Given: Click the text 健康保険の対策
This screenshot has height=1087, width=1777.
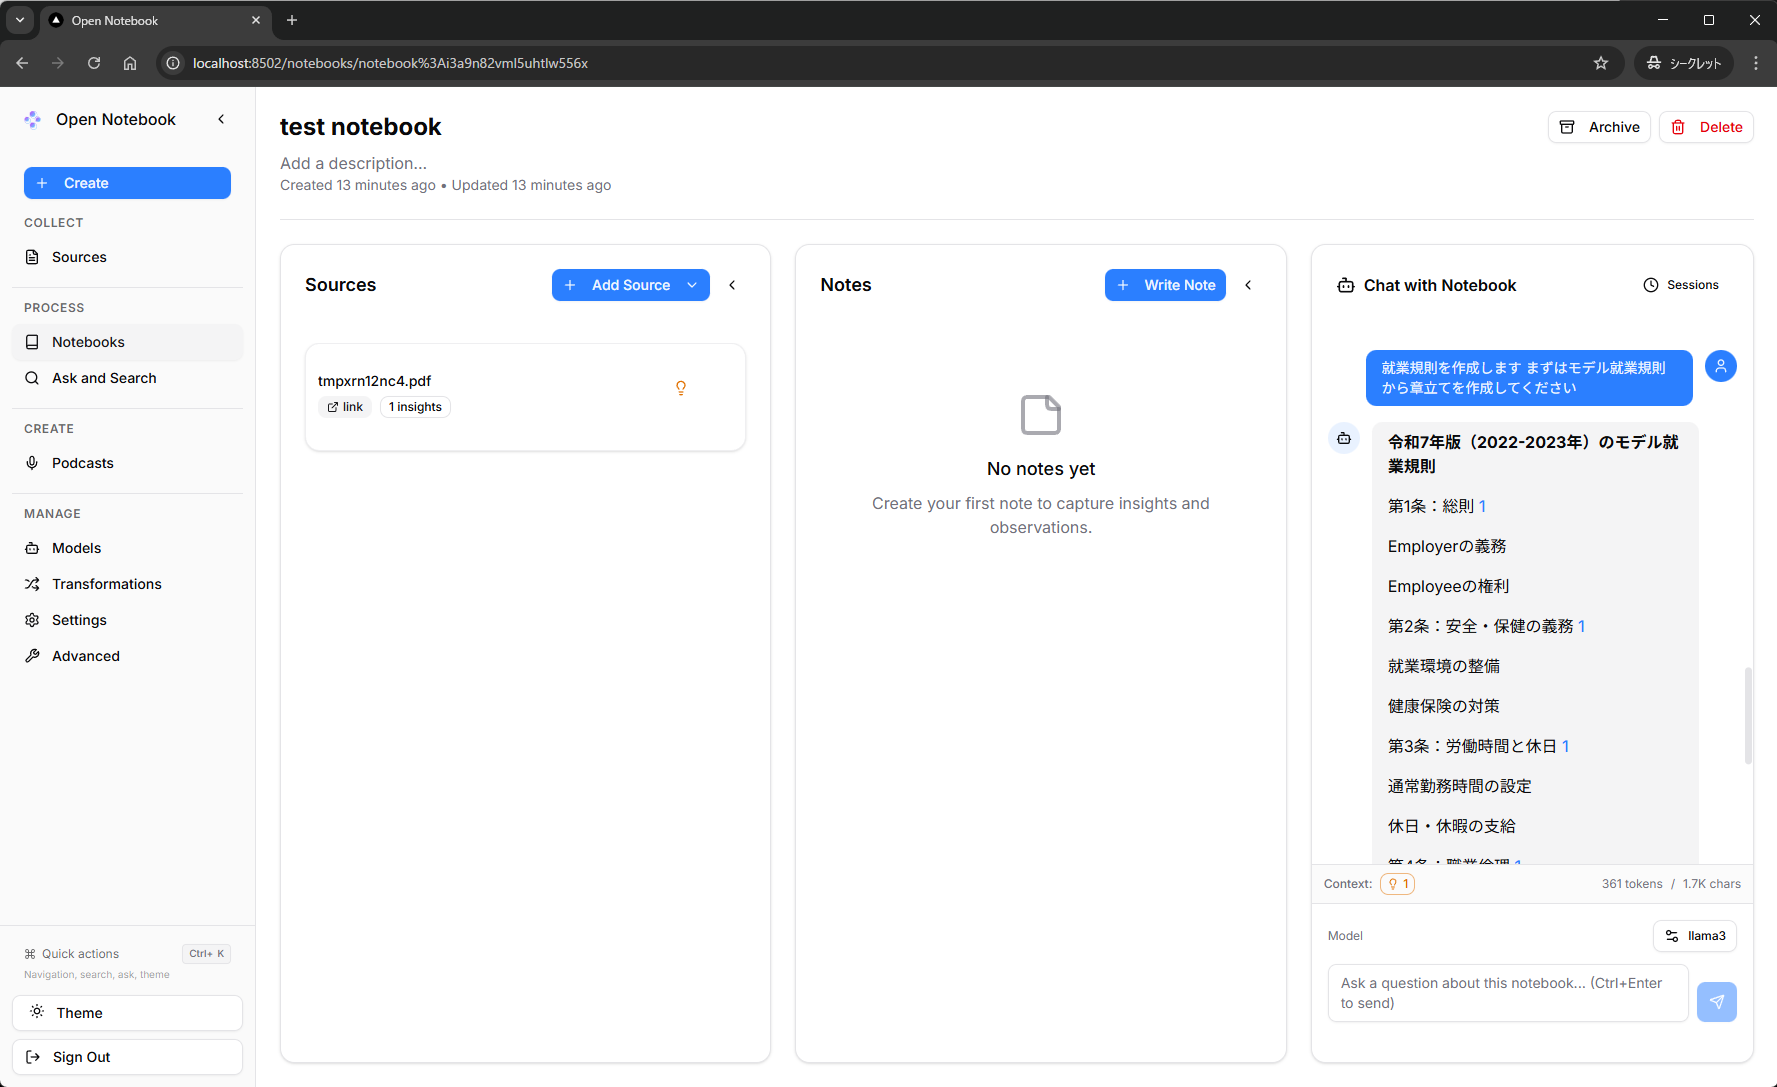Looking at the screenshot, I should (x=1444, y=706).
